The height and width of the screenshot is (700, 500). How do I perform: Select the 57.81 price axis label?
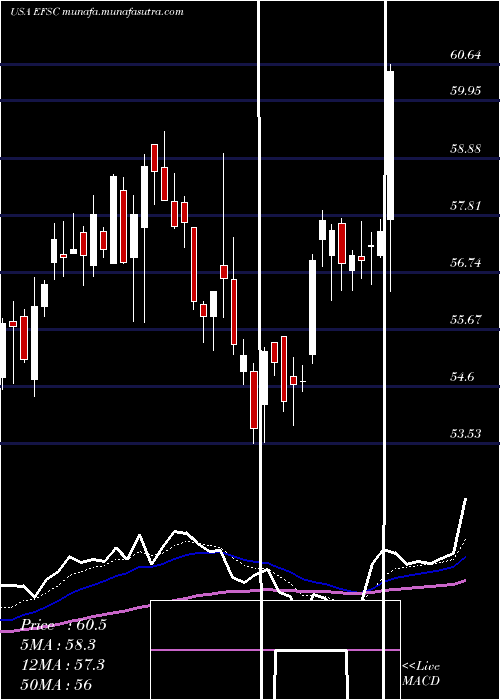pos(466,206)
